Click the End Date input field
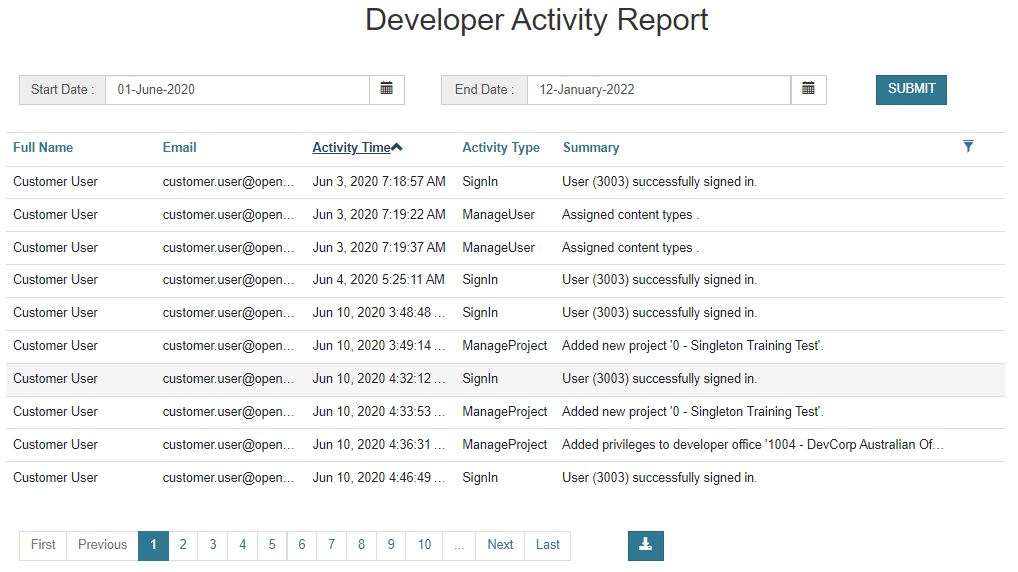This screenshot has height=572, width=1018. 658,89
